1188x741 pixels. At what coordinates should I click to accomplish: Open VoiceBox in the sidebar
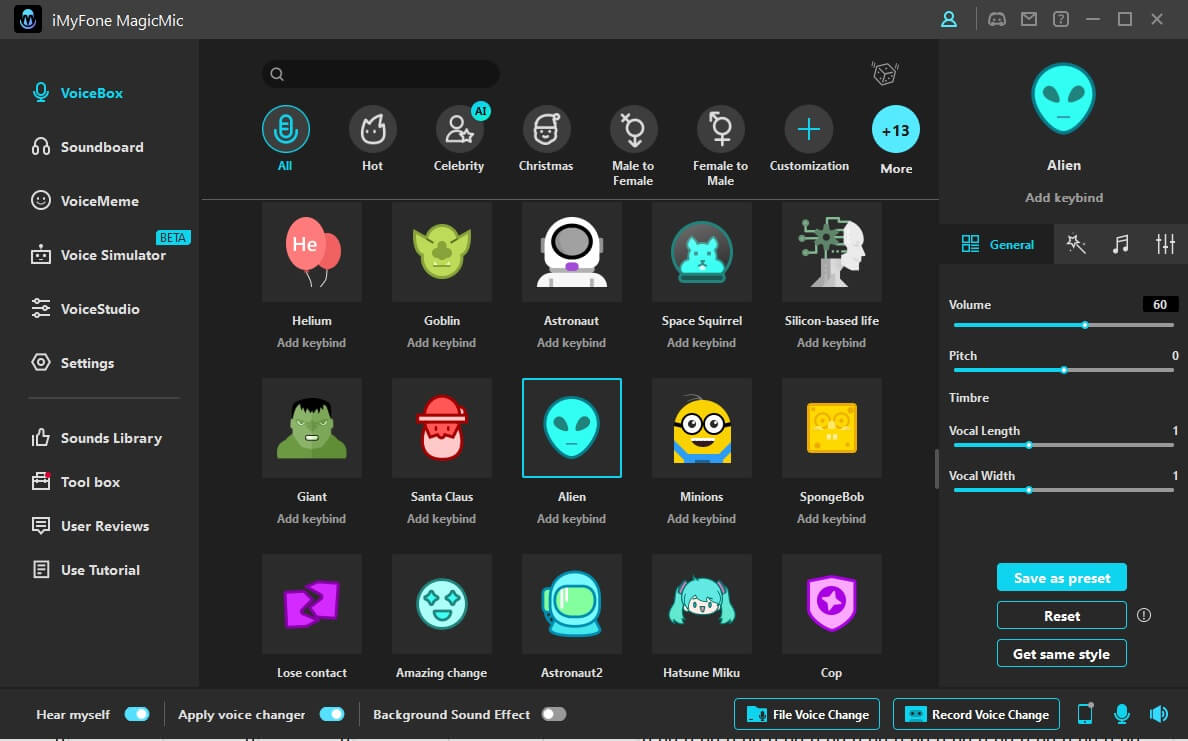77,92
